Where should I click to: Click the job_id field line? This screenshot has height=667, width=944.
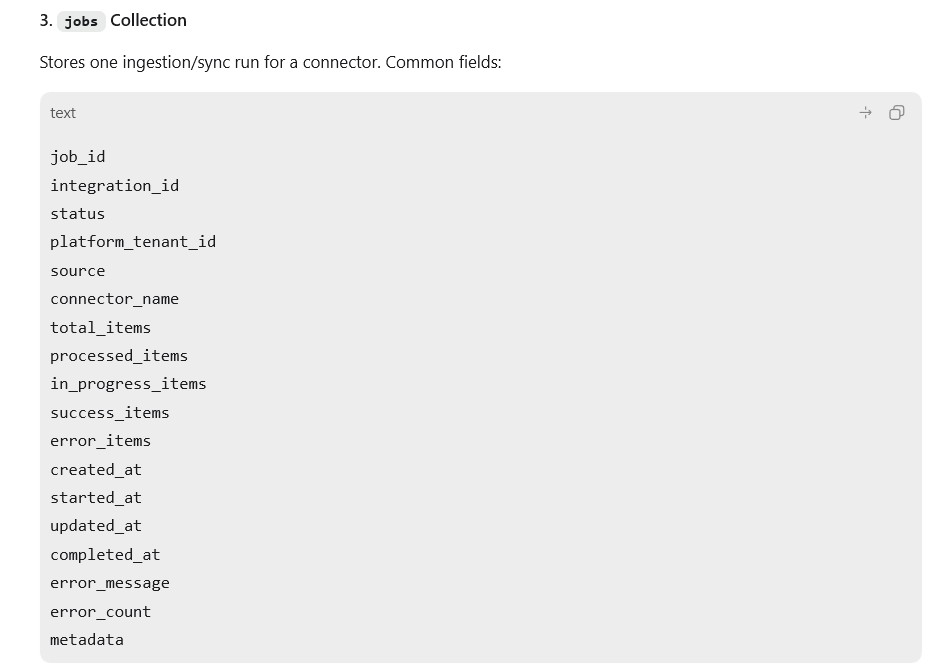pyautogui.click(x=78, y=157)
